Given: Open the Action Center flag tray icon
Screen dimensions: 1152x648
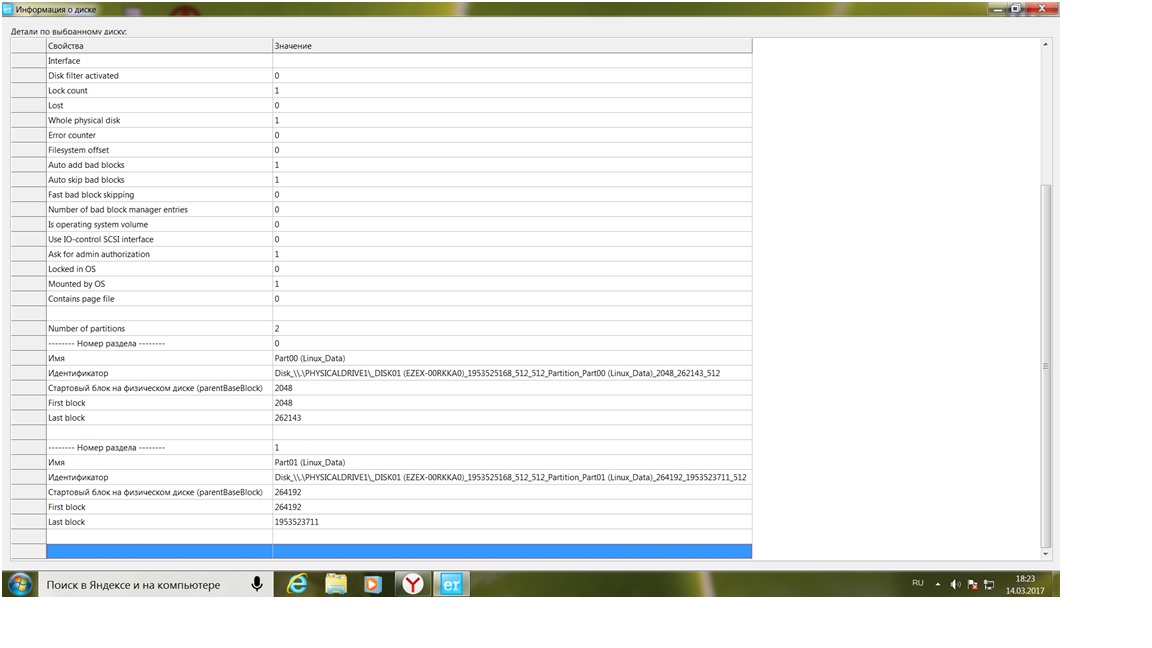Looking at the screenshot, I should pos(972,584).
